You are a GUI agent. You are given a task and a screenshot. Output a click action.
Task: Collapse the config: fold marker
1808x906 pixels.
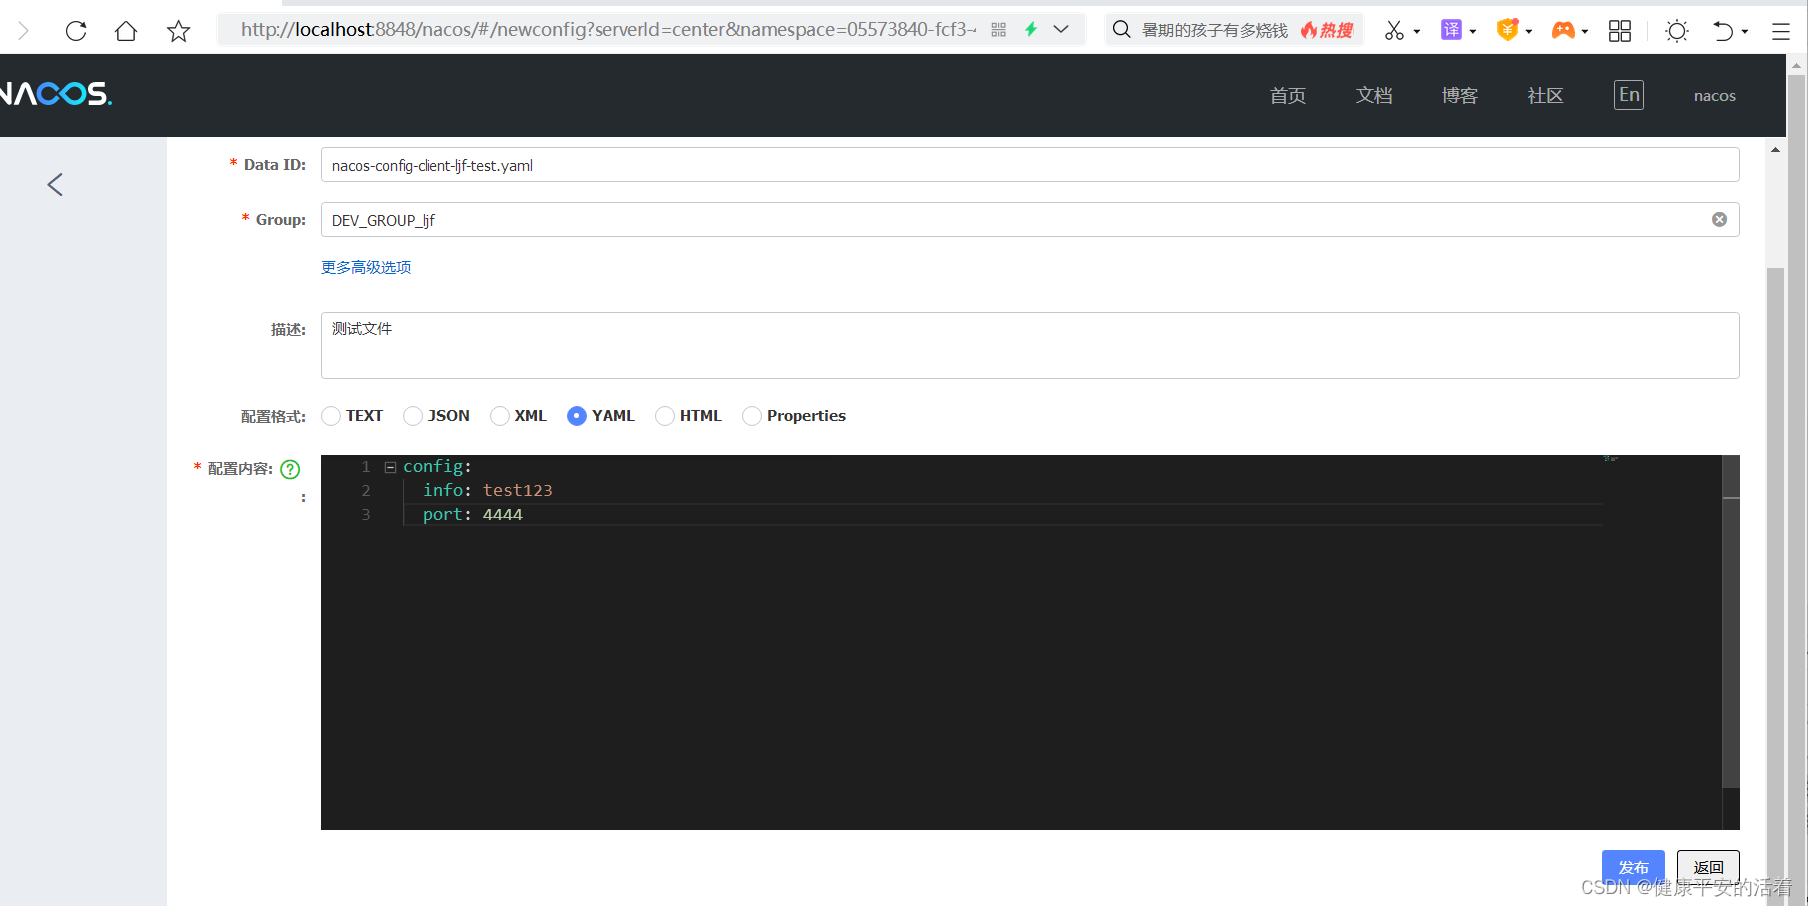(390, 467)
